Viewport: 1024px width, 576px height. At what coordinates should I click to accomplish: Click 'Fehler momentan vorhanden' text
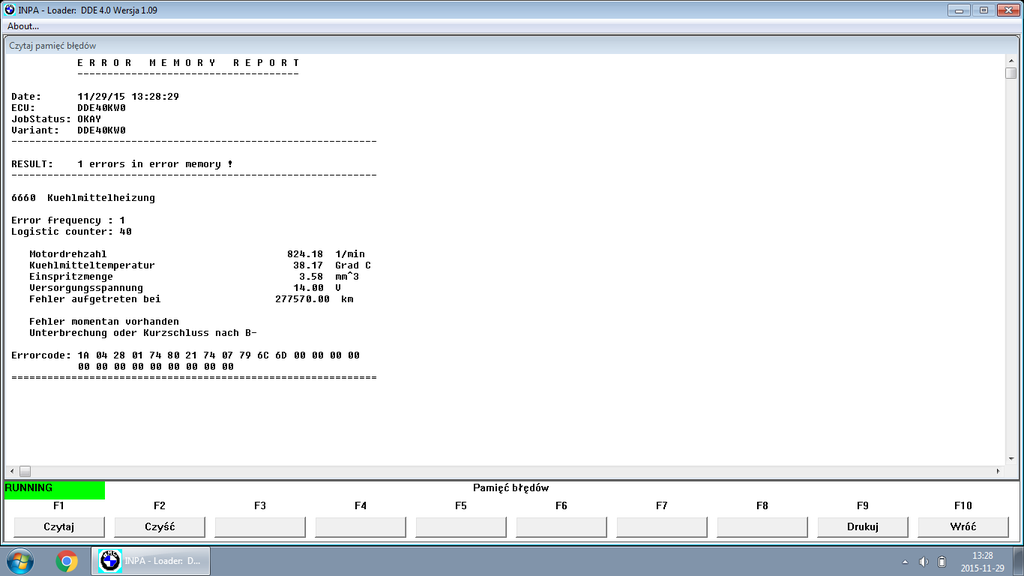(x=104, y=321)
